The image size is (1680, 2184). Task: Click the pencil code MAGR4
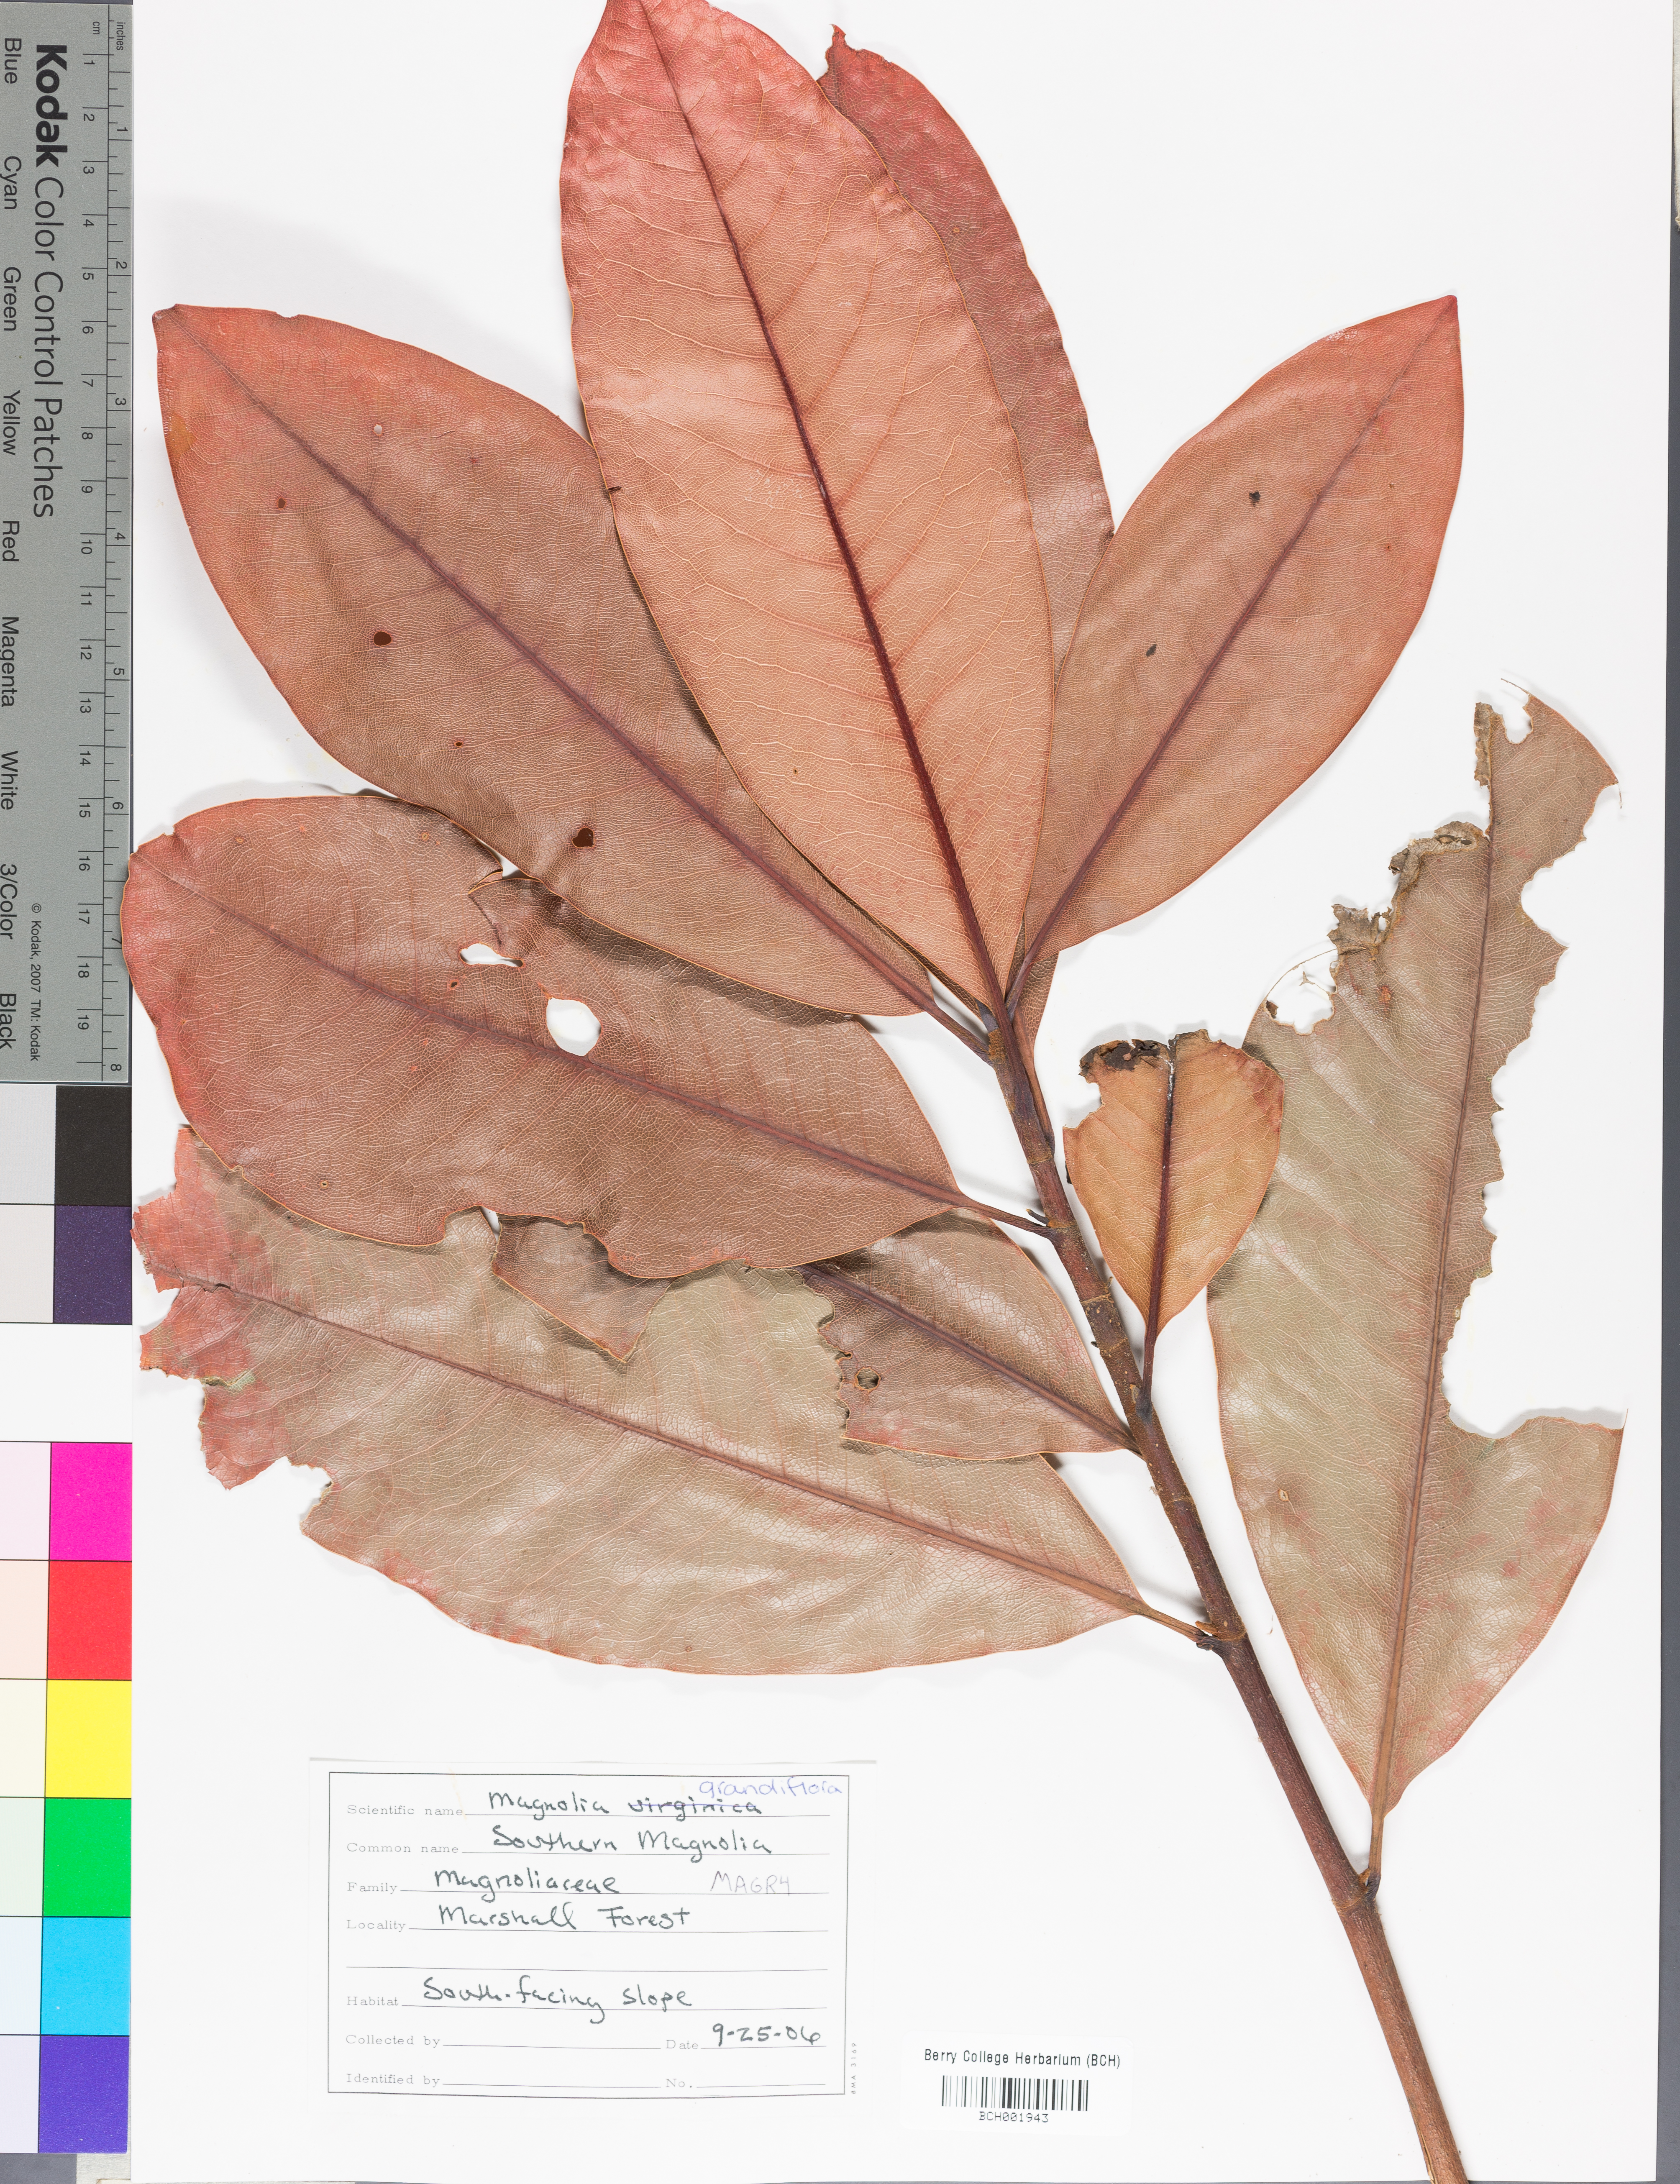(x=750, y=1882)
